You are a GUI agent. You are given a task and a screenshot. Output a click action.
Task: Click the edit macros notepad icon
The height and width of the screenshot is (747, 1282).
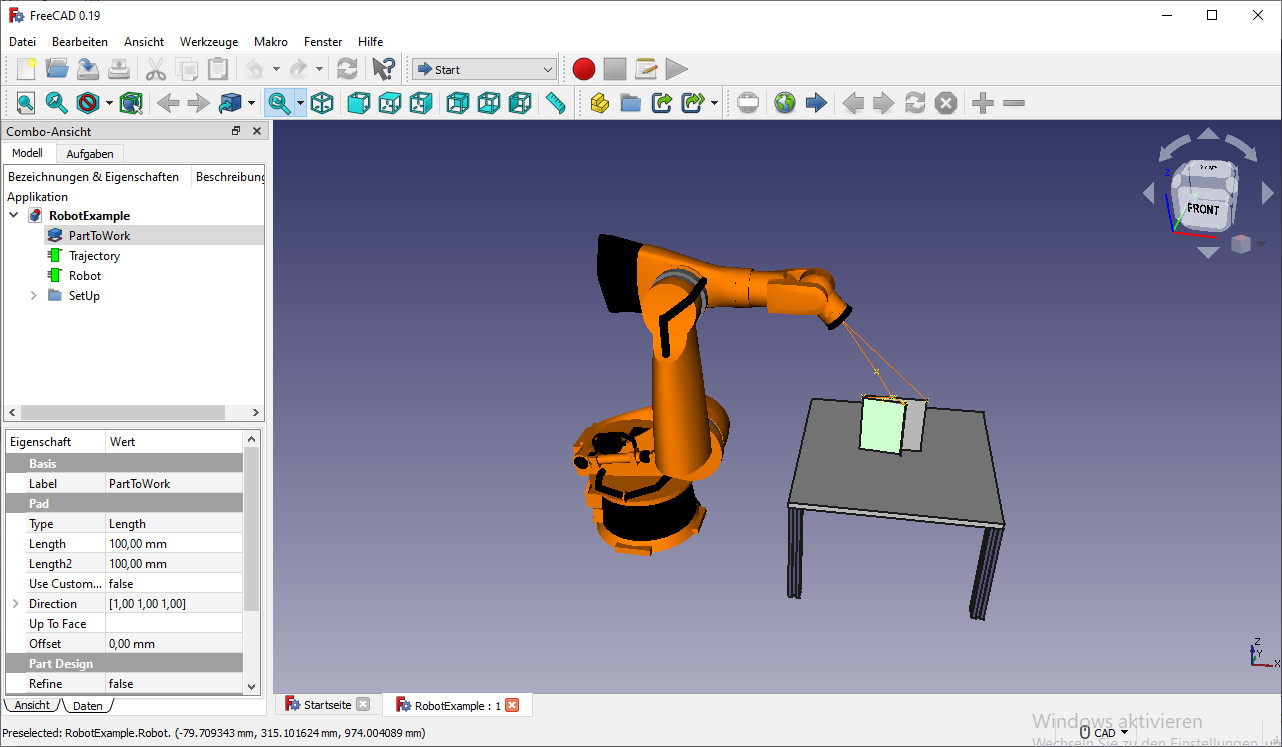[646, 69]
